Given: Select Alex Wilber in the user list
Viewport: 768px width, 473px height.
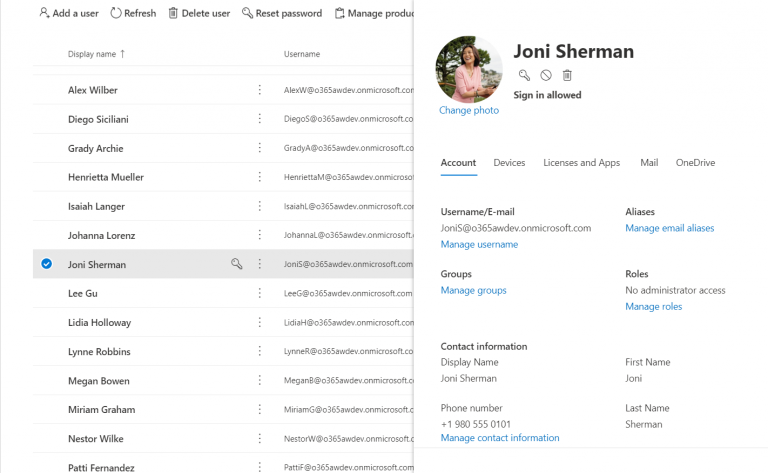Looking at the screenshot, I should pos(93,90).
